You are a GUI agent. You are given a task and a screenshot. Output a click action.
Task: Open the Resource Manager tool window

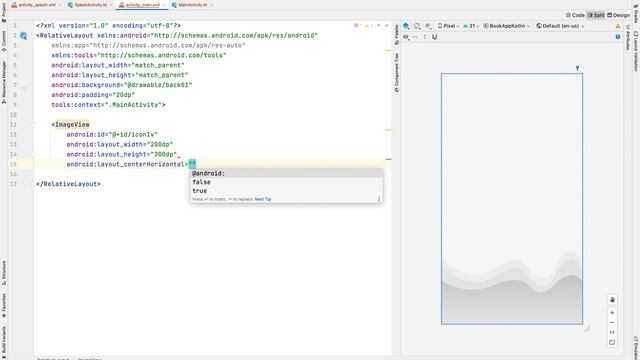point(4,82)
